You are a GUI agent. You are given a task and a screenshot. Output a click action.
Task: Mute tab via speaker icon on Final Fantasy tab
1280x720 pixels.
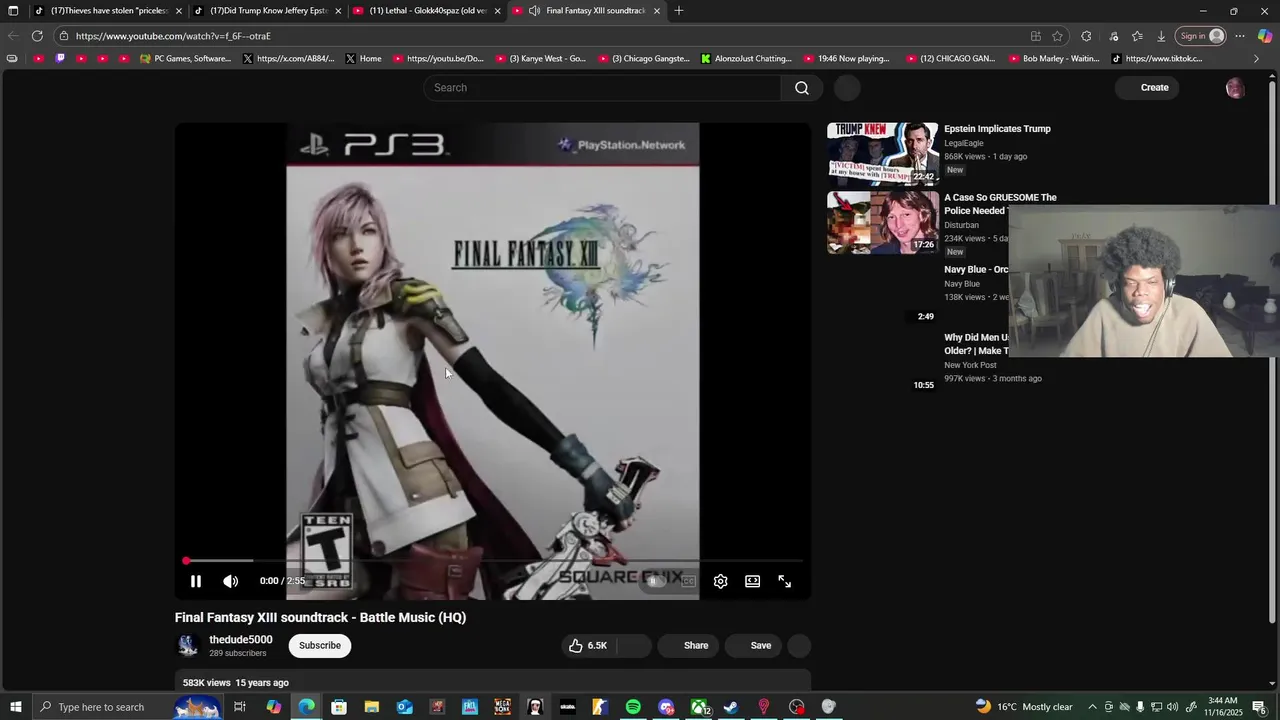[x=535, y=11]
